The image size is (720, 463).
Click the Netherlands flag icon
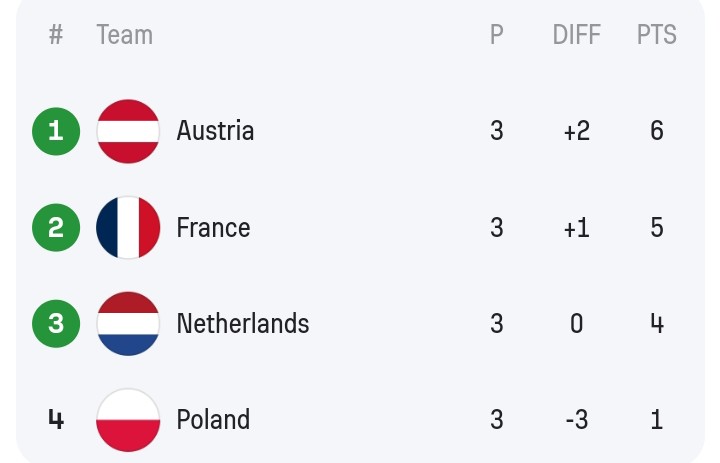[128, 324]
